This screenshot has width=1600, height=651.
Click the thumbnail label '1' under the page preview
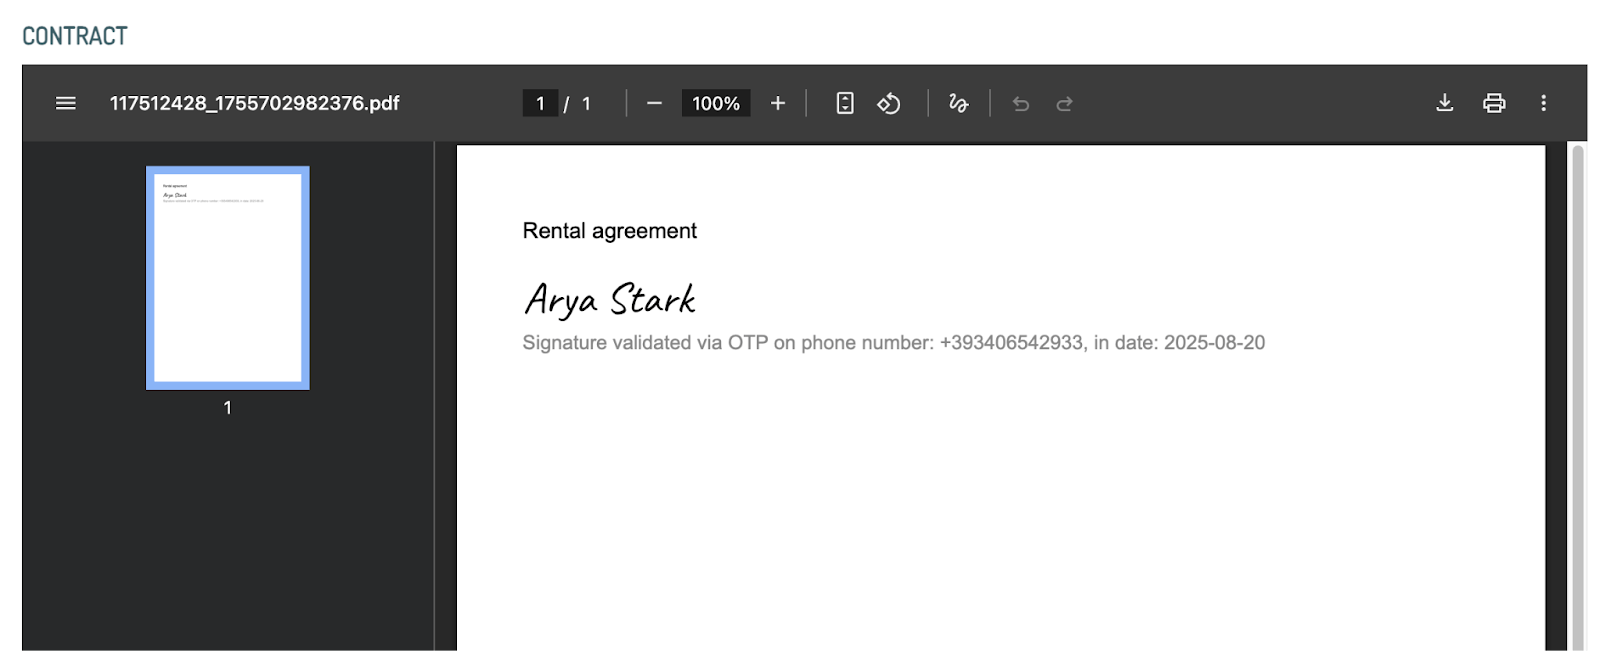[228, 408]
